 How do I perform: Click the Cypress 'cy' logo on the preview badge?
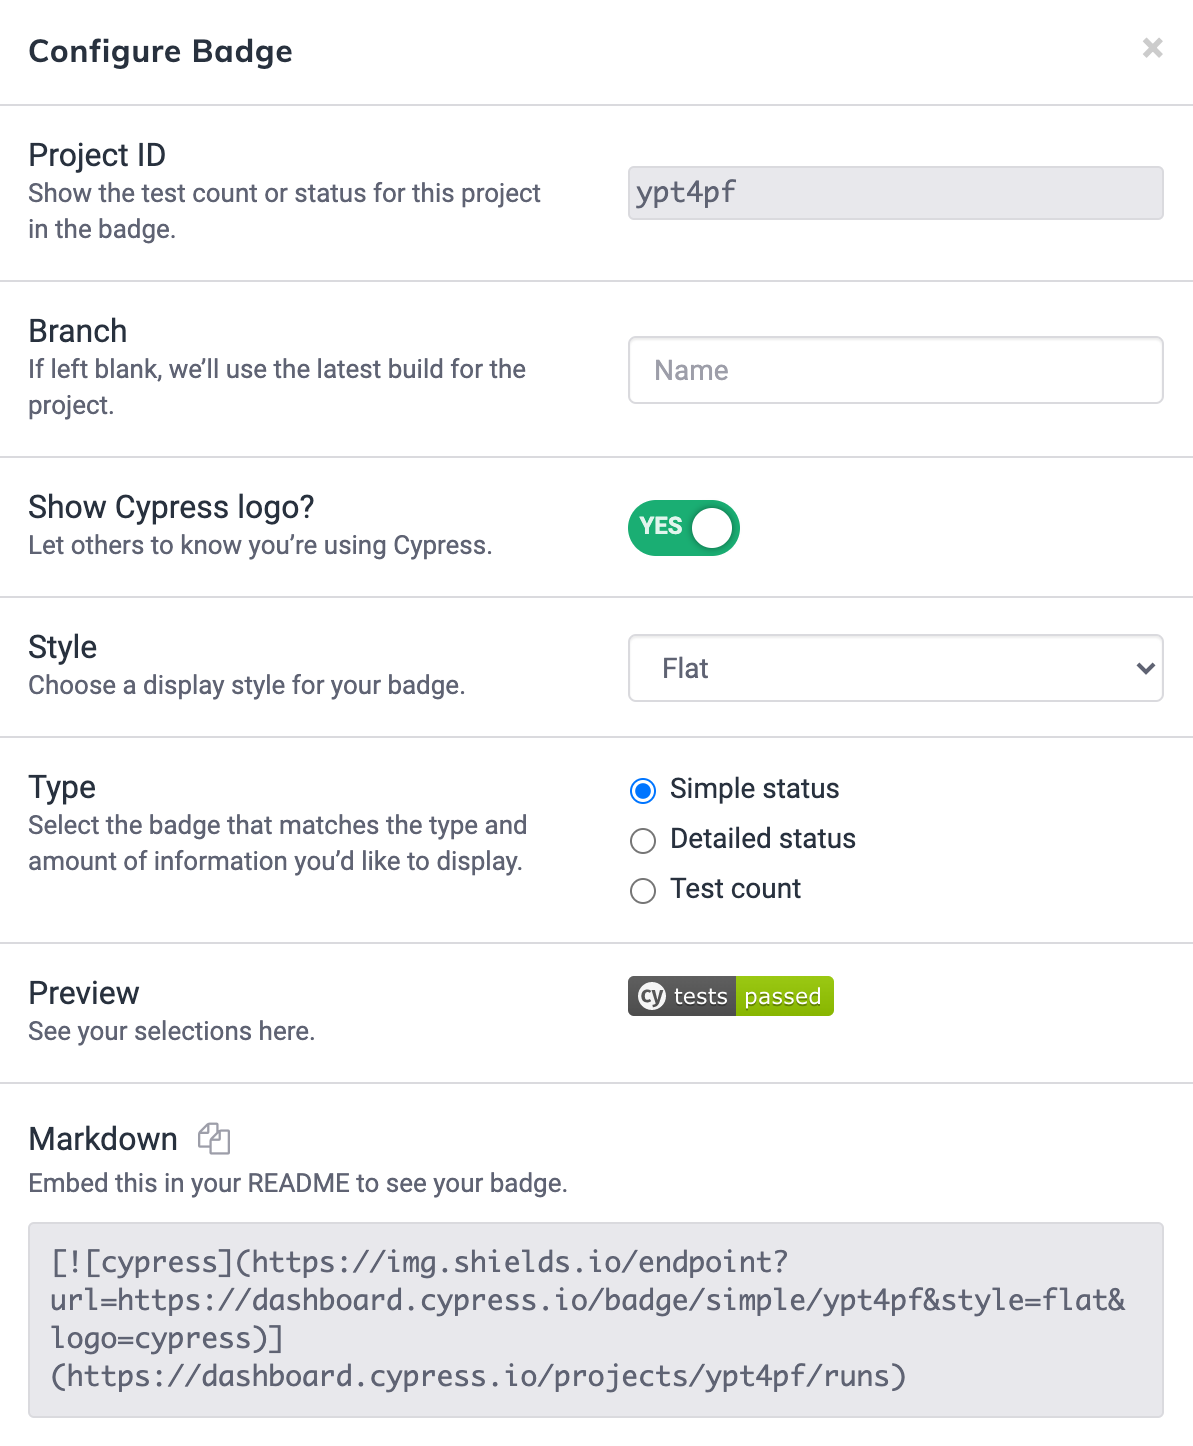650,996
